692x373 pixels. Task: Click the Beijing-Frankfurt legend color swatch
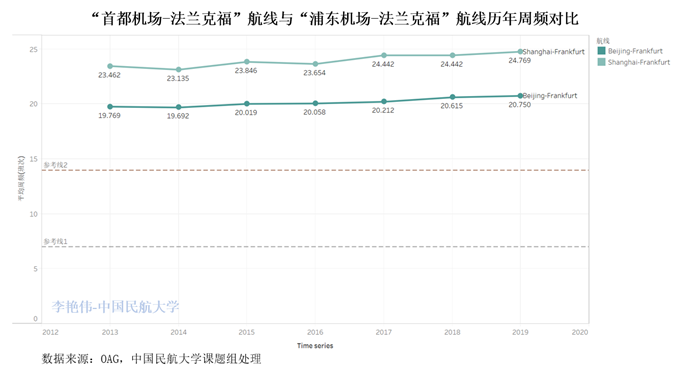coord(601,51)
